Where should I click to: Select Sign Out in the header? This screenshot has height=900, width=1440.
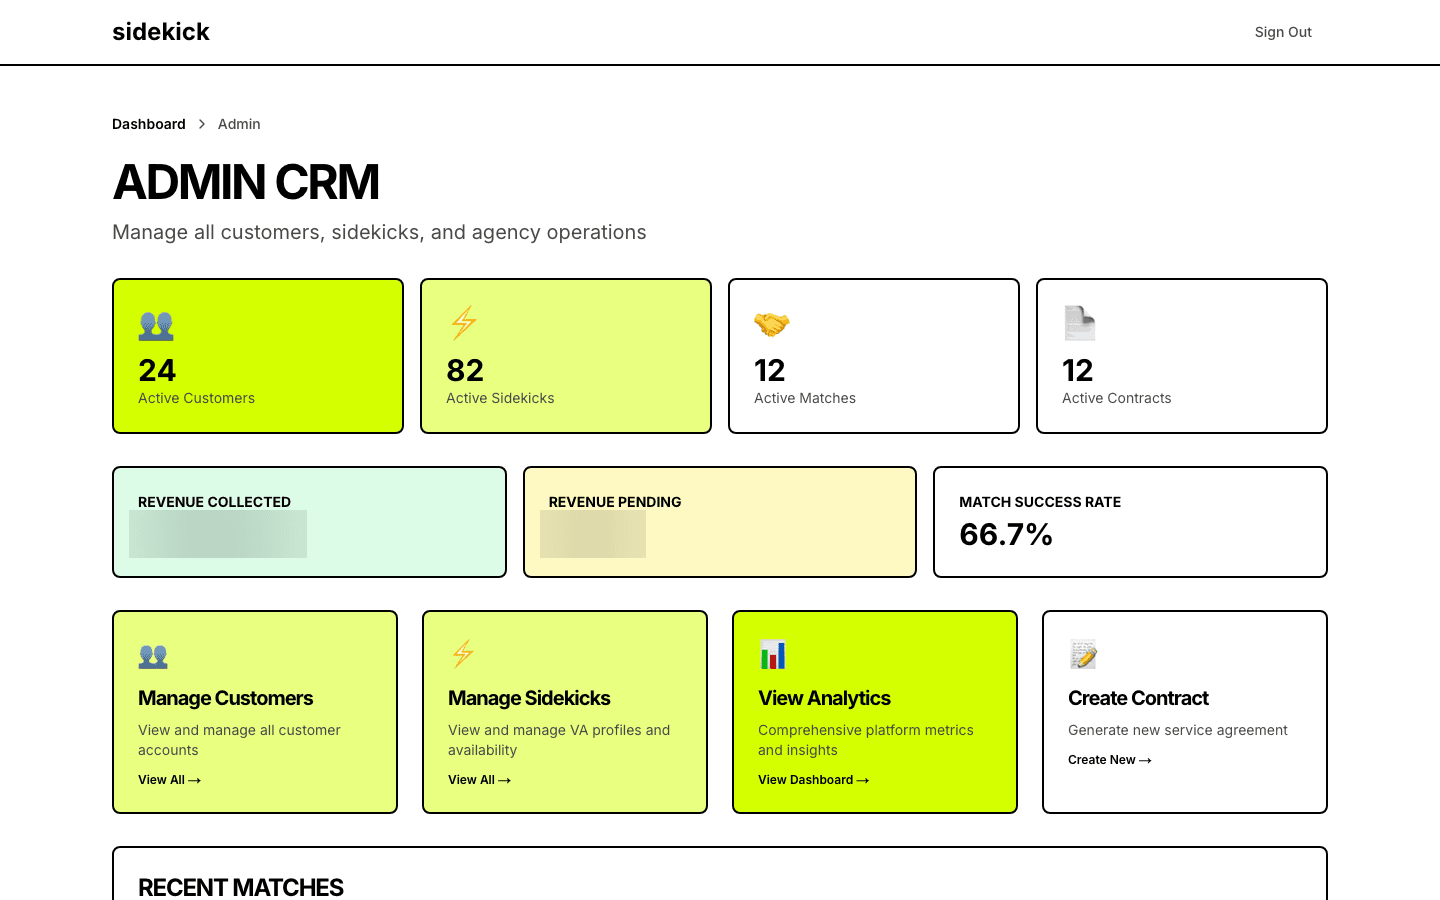click(x=1283, y=31)
